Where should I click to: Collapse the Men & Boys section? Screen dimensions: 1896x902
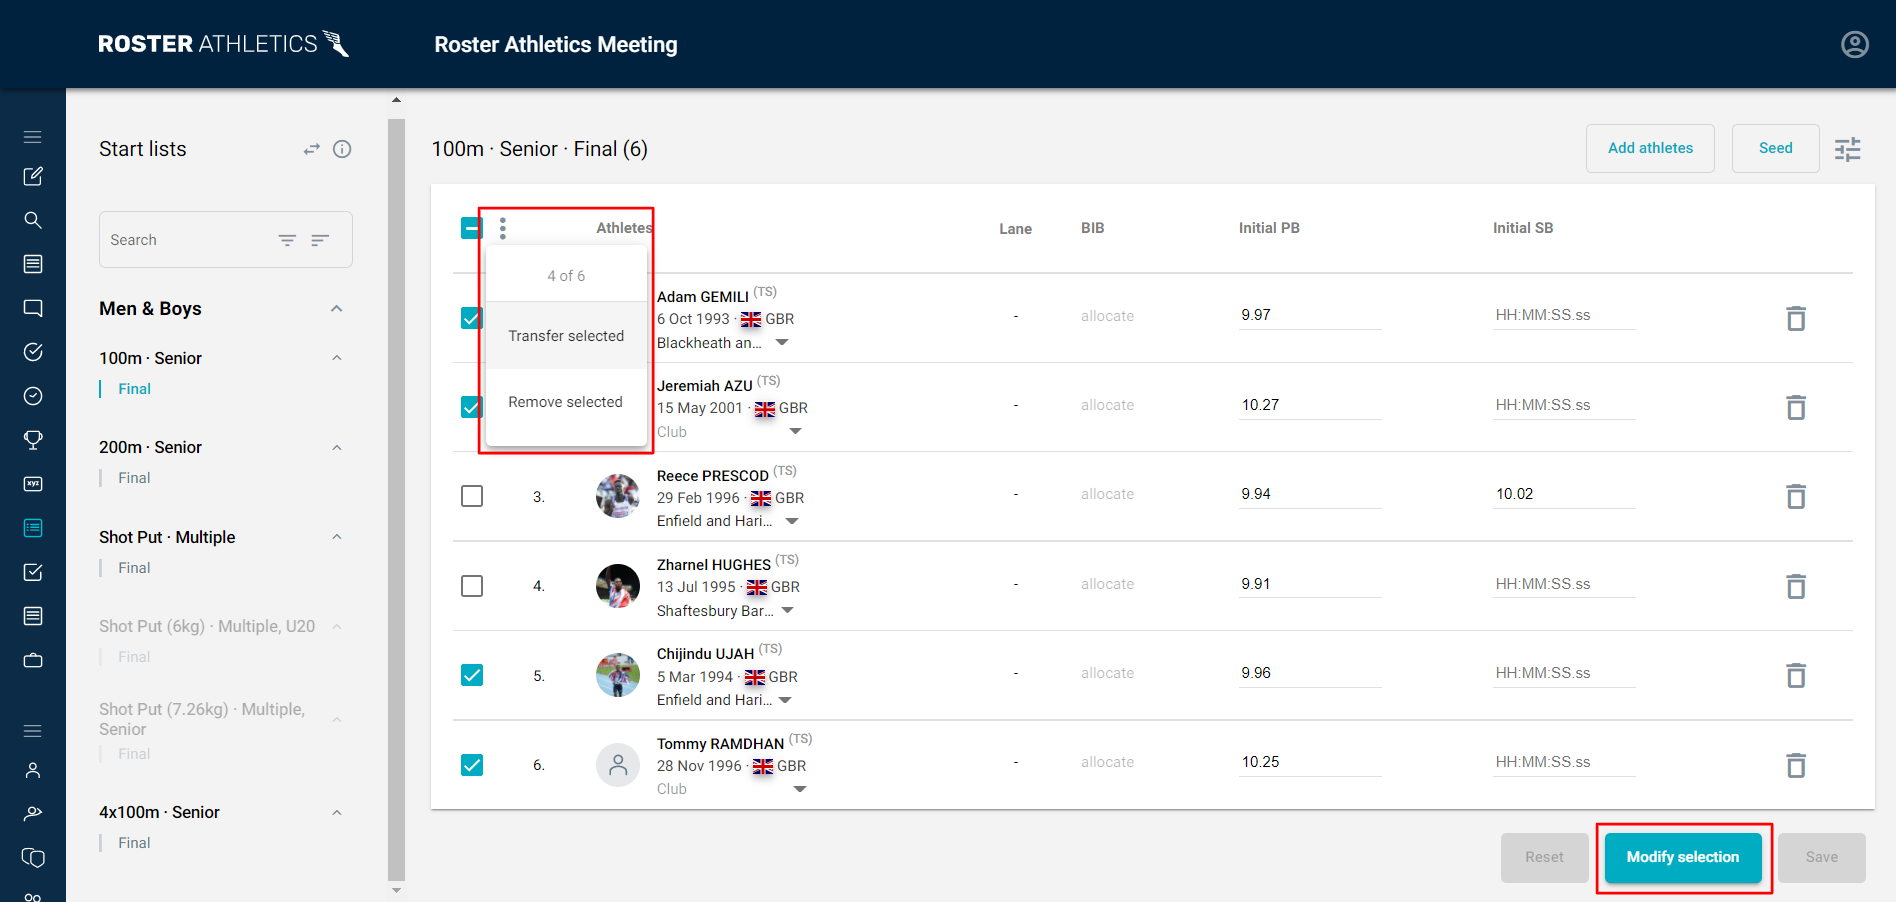[x=336, y=308]
